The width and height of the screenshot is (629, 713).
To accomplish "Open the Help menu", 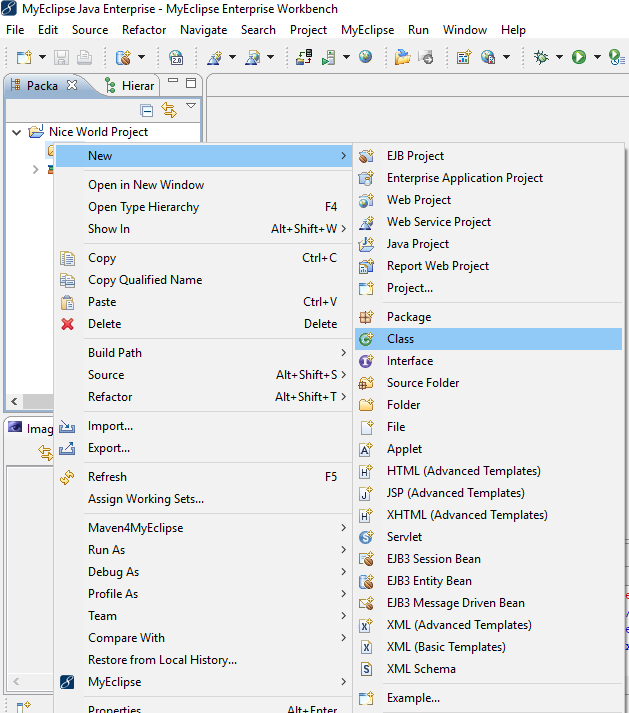I will pyautogui.click(x=513, y=30).
